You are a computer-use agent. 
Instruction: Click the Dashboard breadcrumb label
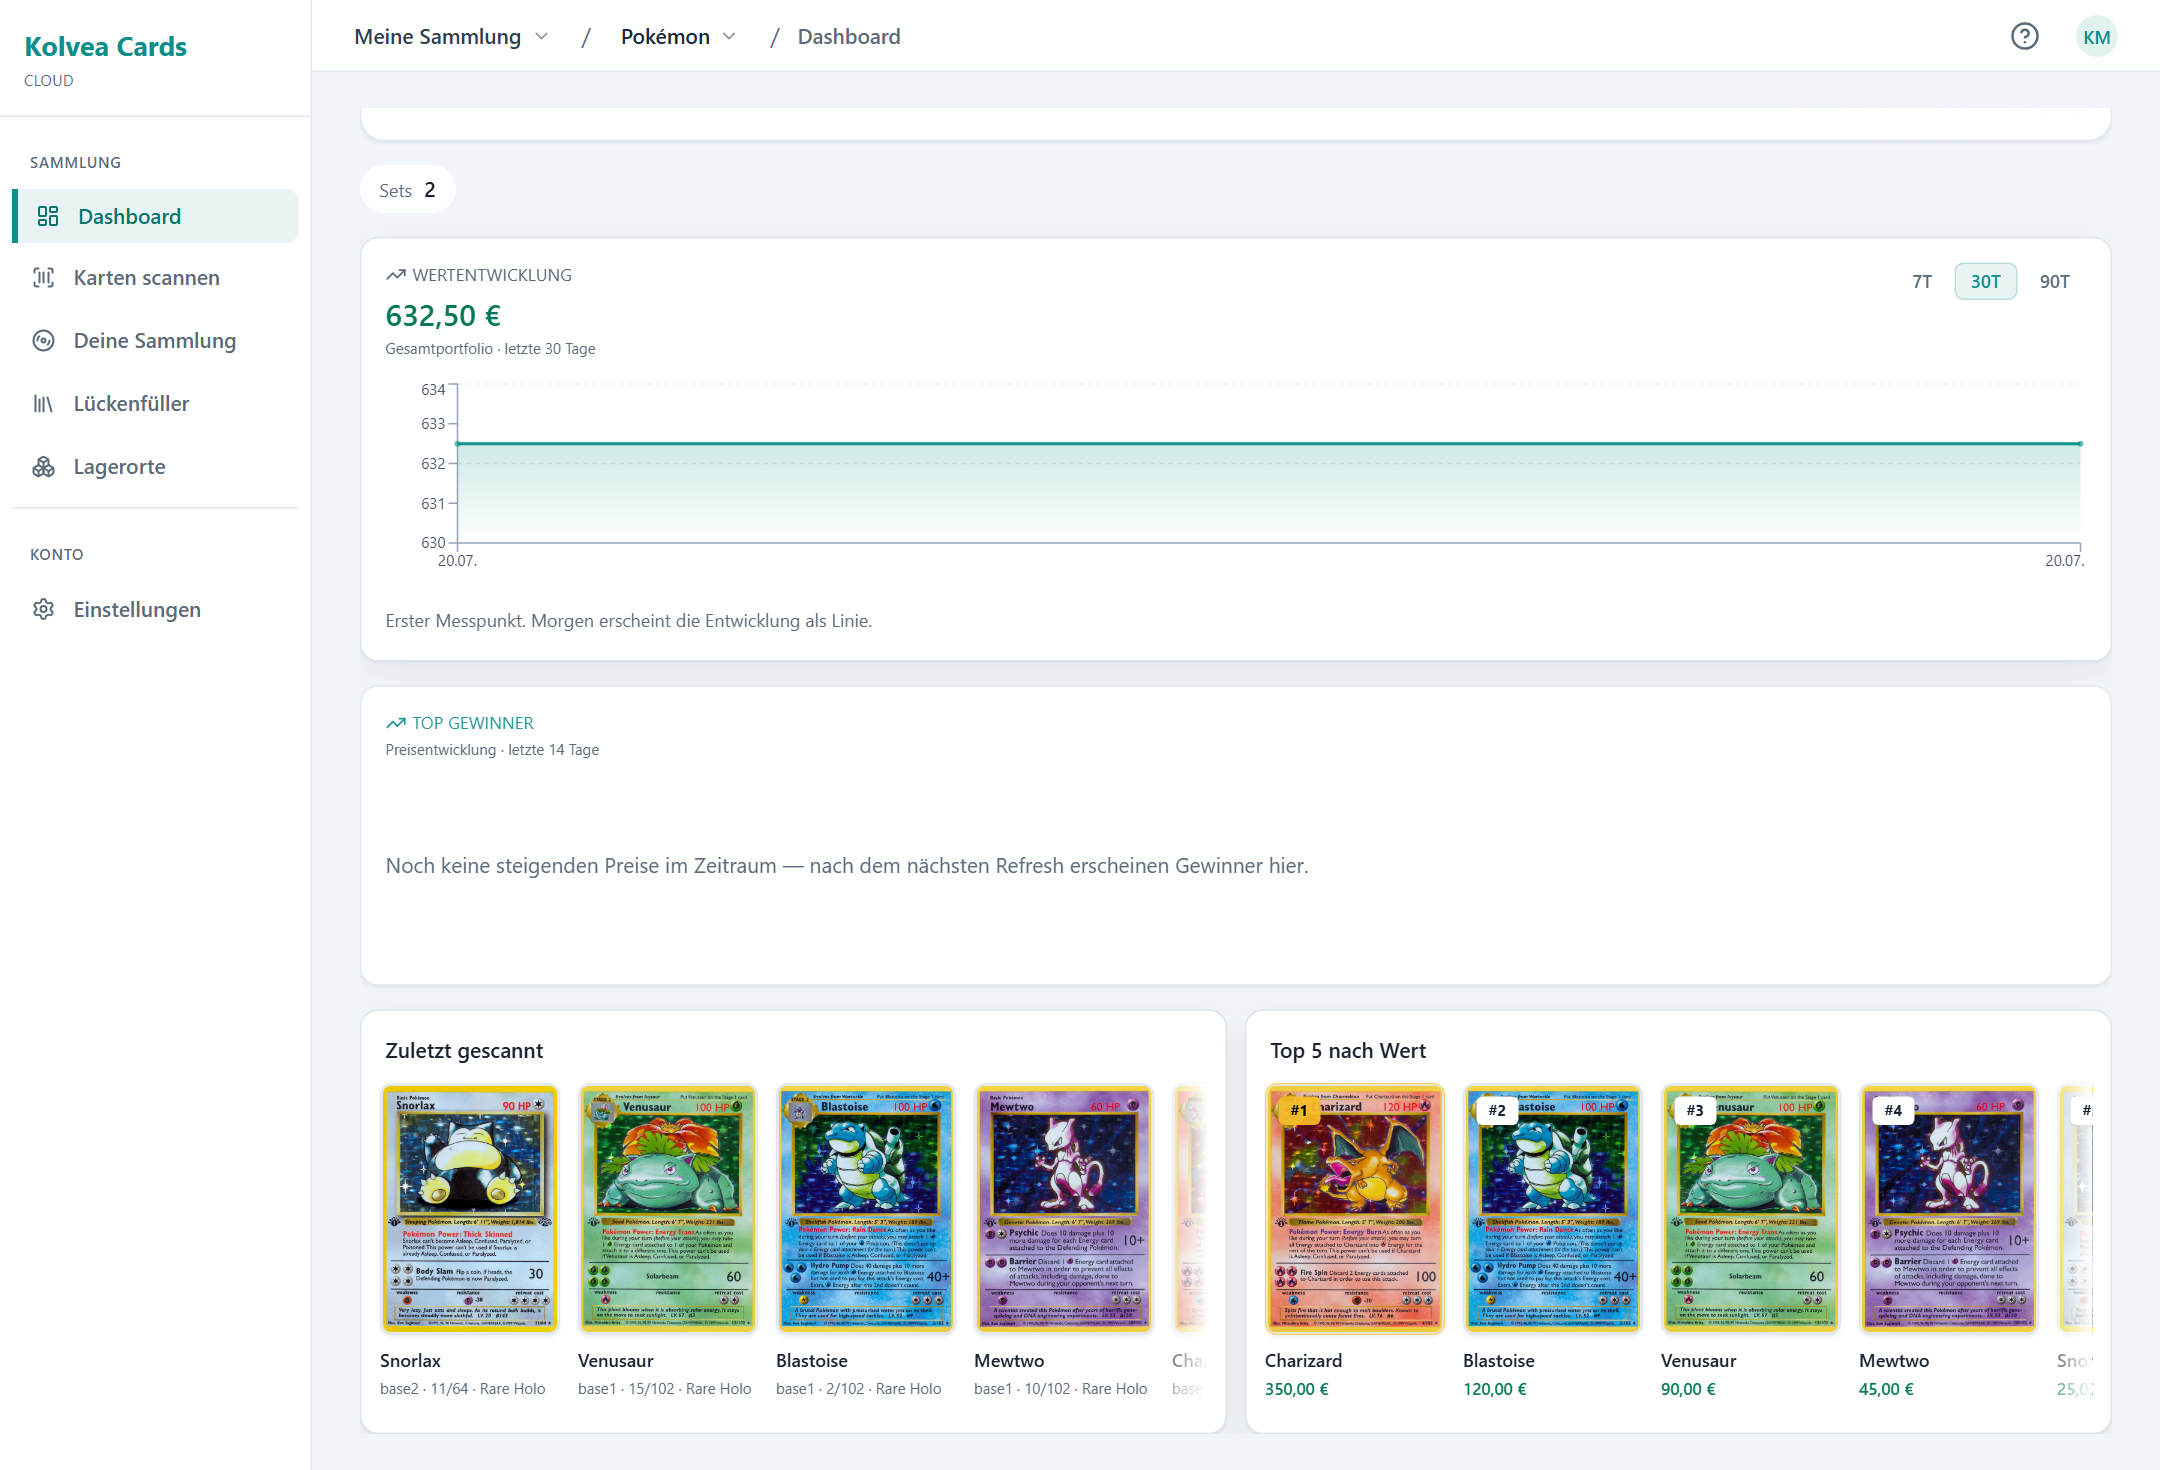pyautogui.click(x=849, y=37)
